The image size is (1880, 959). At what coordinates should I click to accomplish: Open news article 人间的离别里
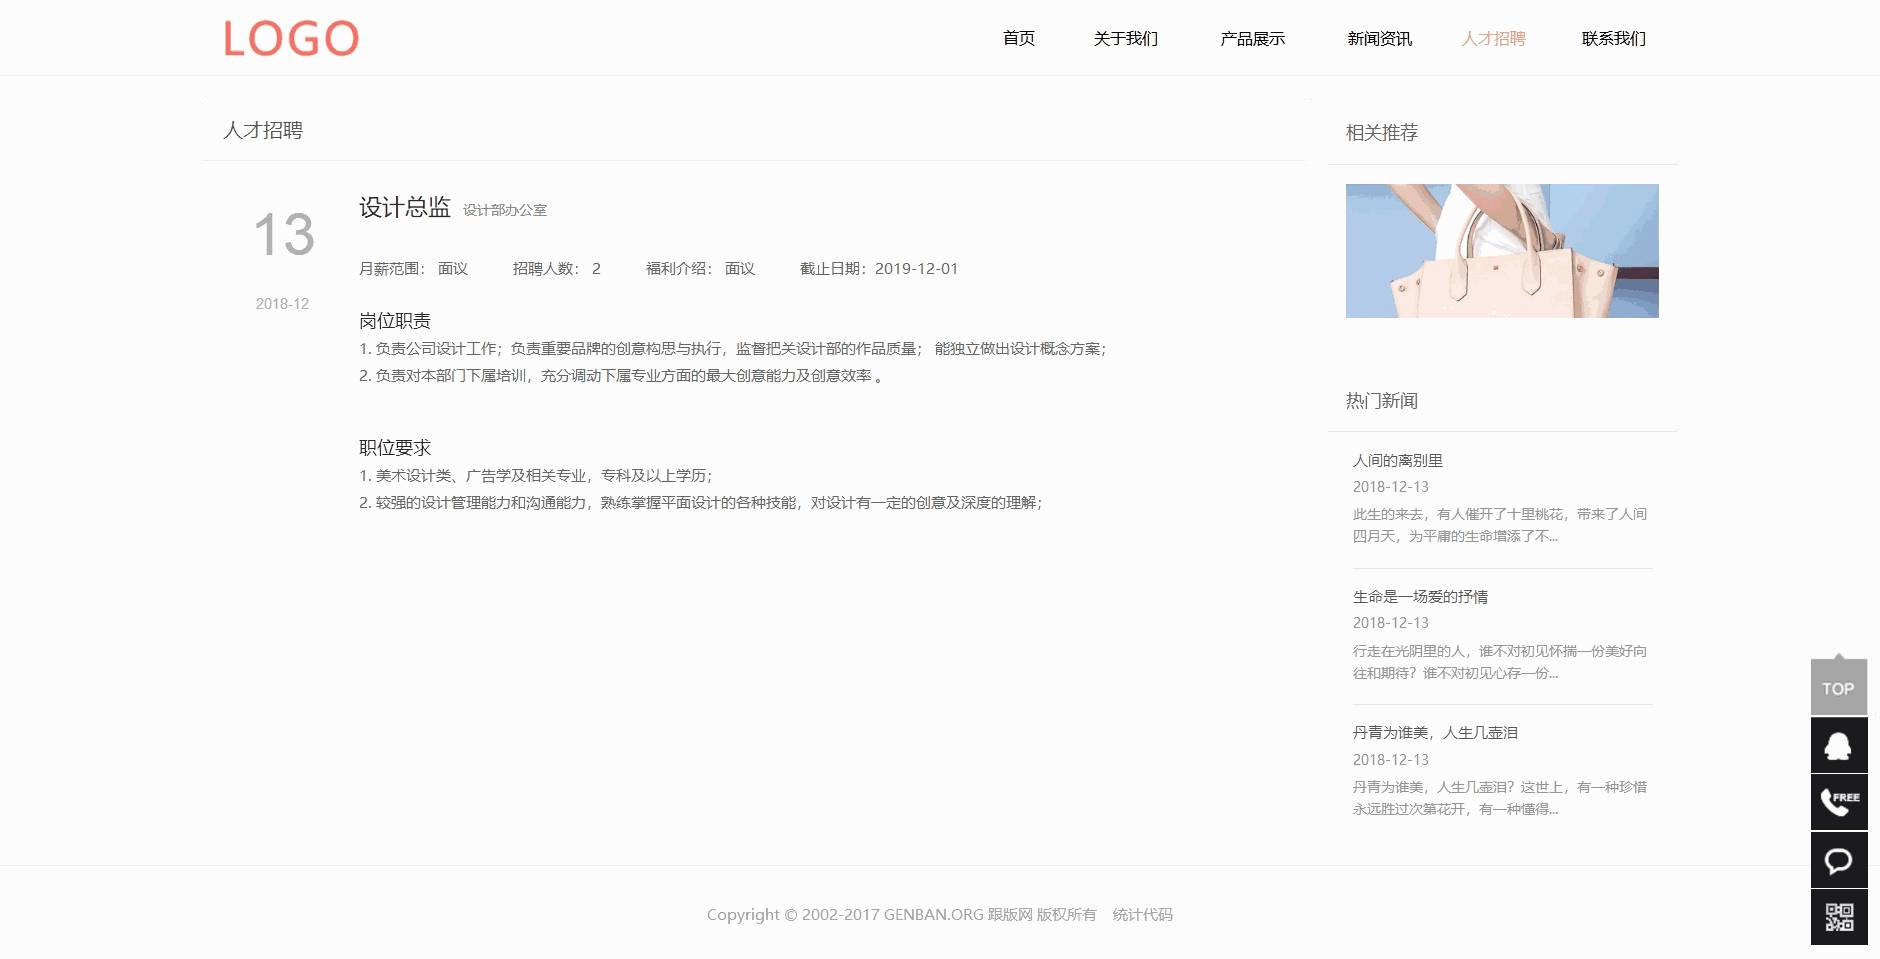click(1398, 461)
